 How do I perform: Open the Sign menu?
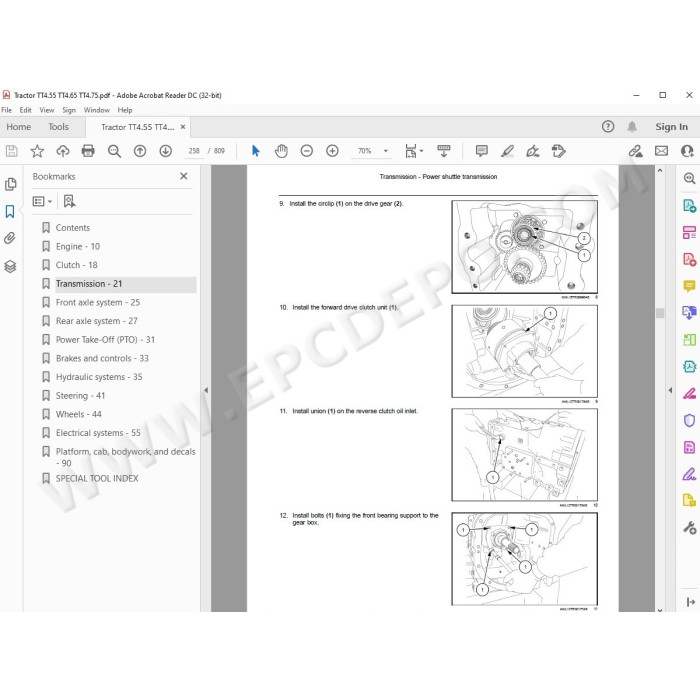(69, 110)
